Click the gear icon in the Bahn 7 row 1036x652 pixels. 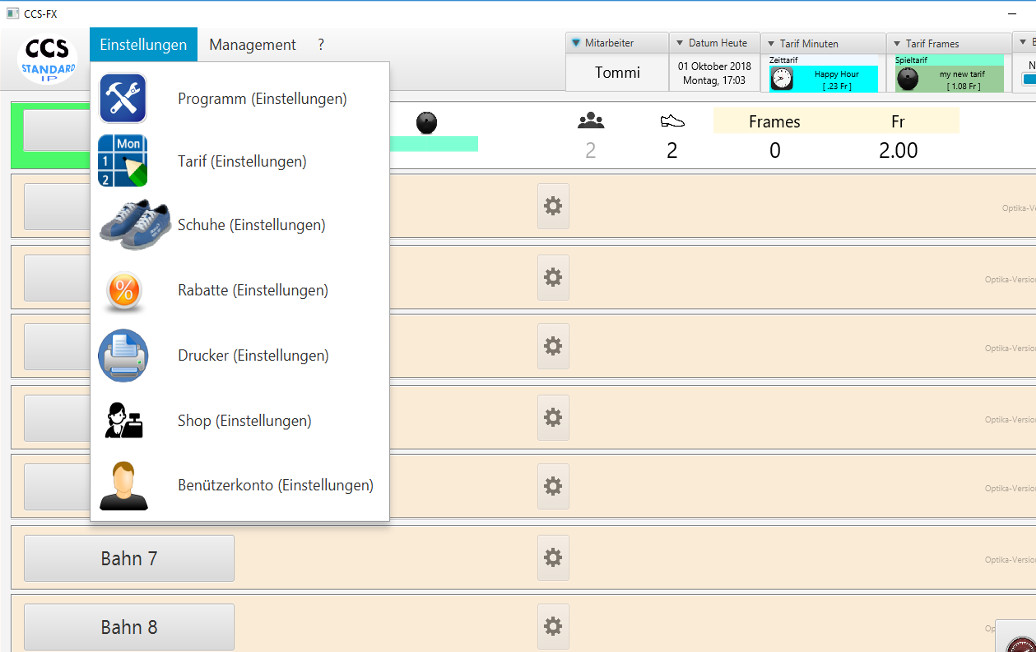point(553,557)
